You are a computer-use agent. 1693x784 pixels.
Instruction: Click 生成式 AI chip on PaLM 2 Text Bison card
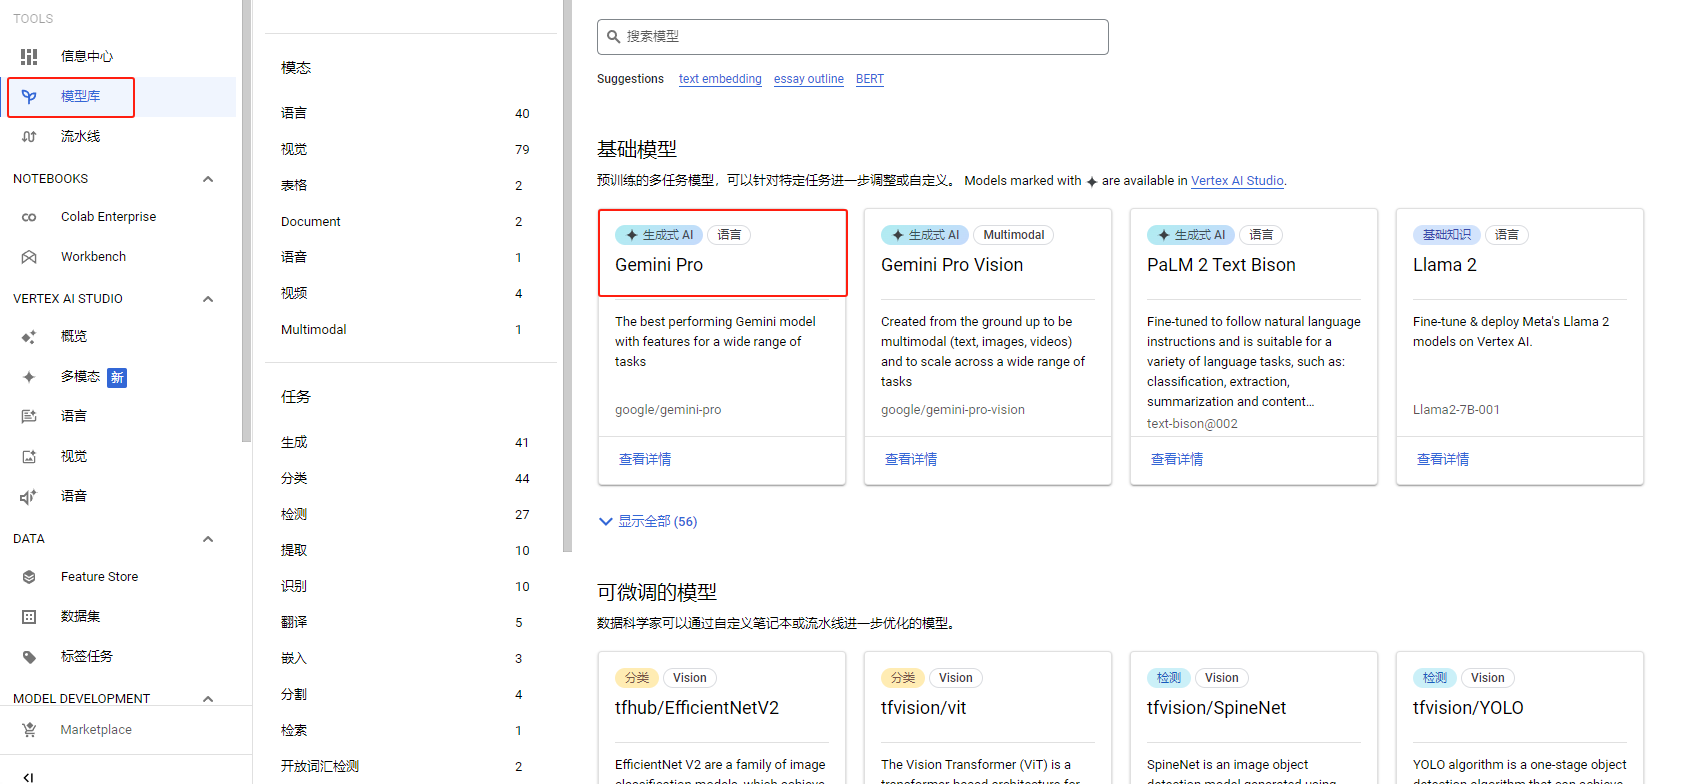coord(1191,235)
